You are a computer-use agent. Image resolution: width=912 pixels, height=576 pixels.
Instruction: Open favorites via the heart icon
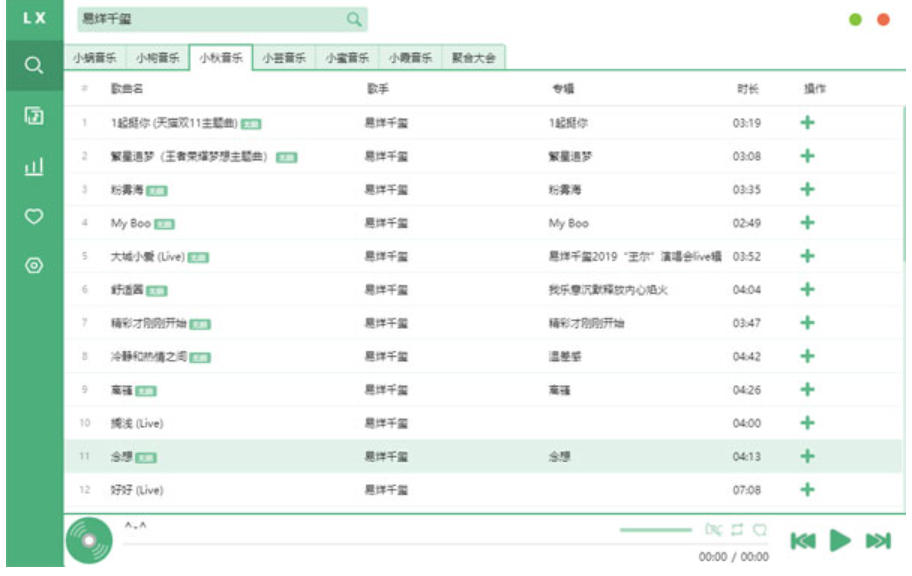point(31,212)
